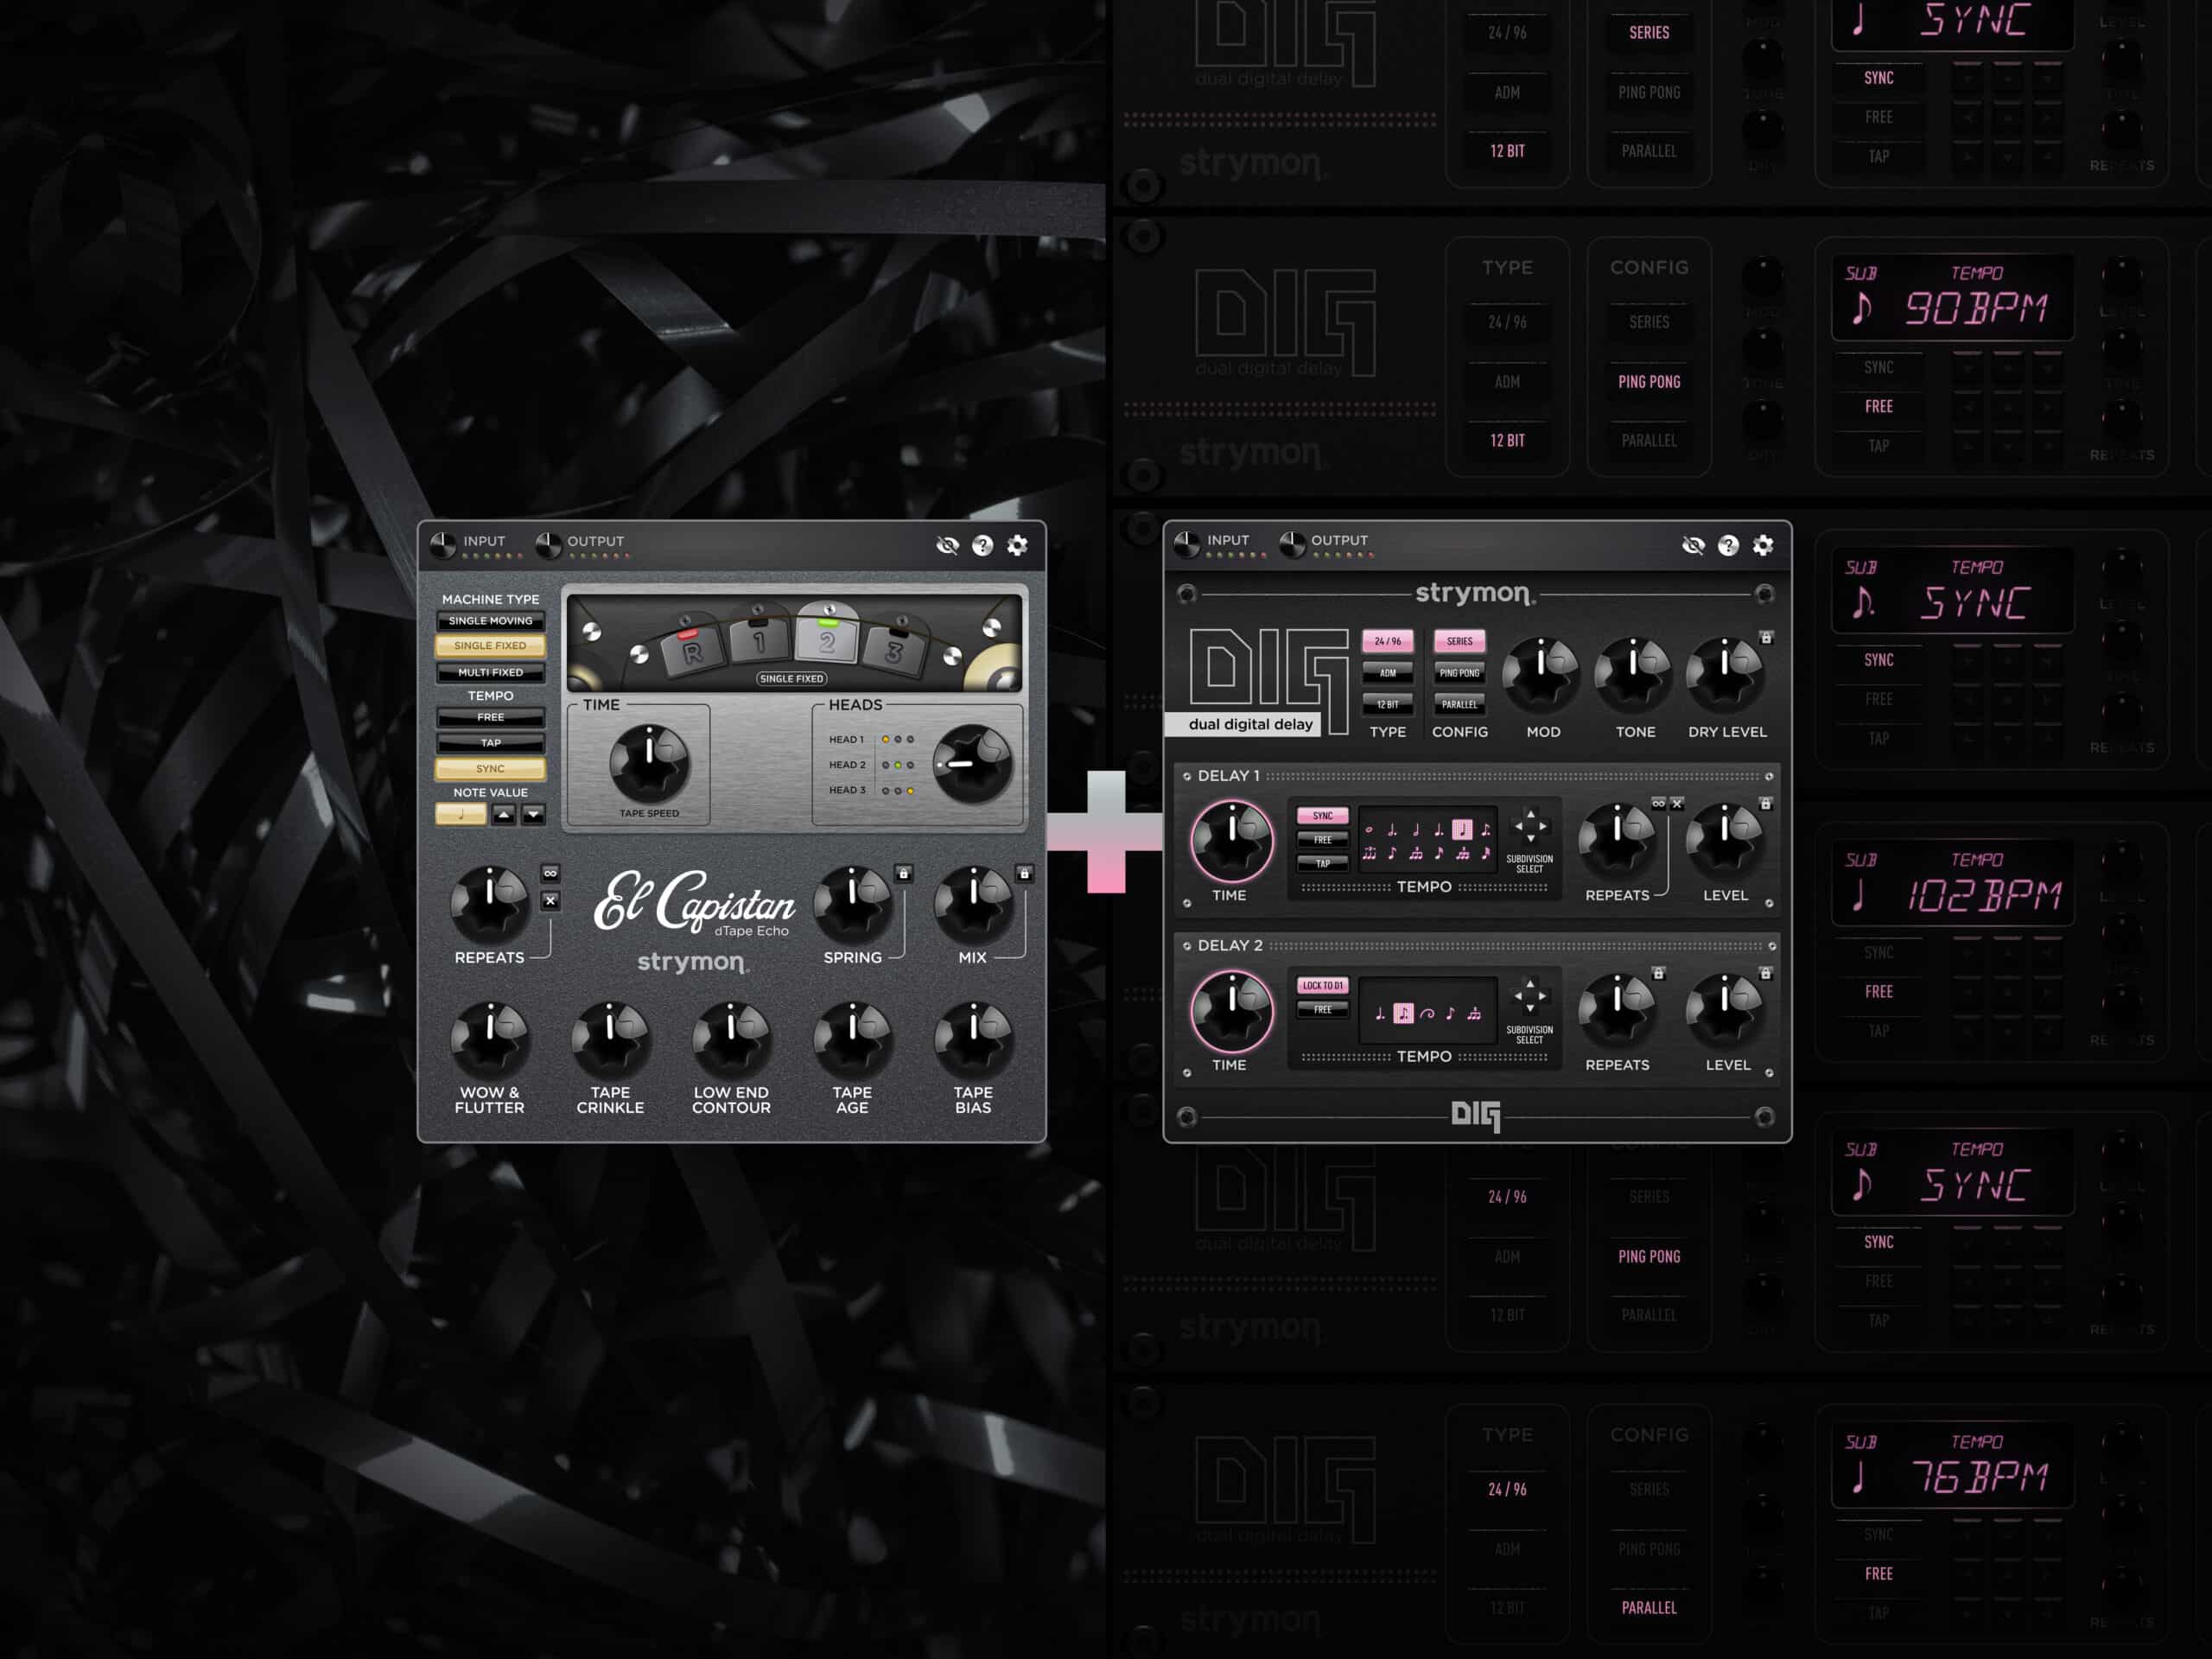Screen dimensions: 2212x1659
Task: Select Multi Fixed machine type
Action: [x=490, y=672]
